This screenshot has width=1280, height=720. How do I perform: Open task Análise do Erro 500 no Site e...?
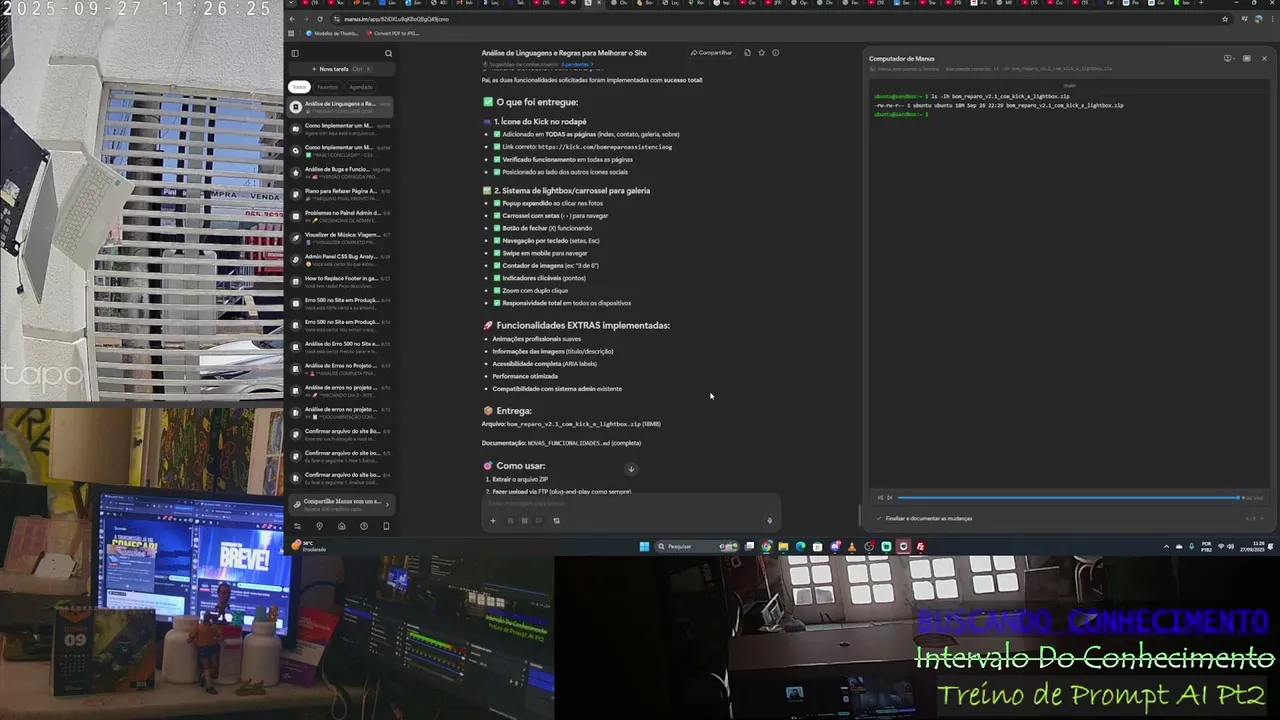coord(340,347)
